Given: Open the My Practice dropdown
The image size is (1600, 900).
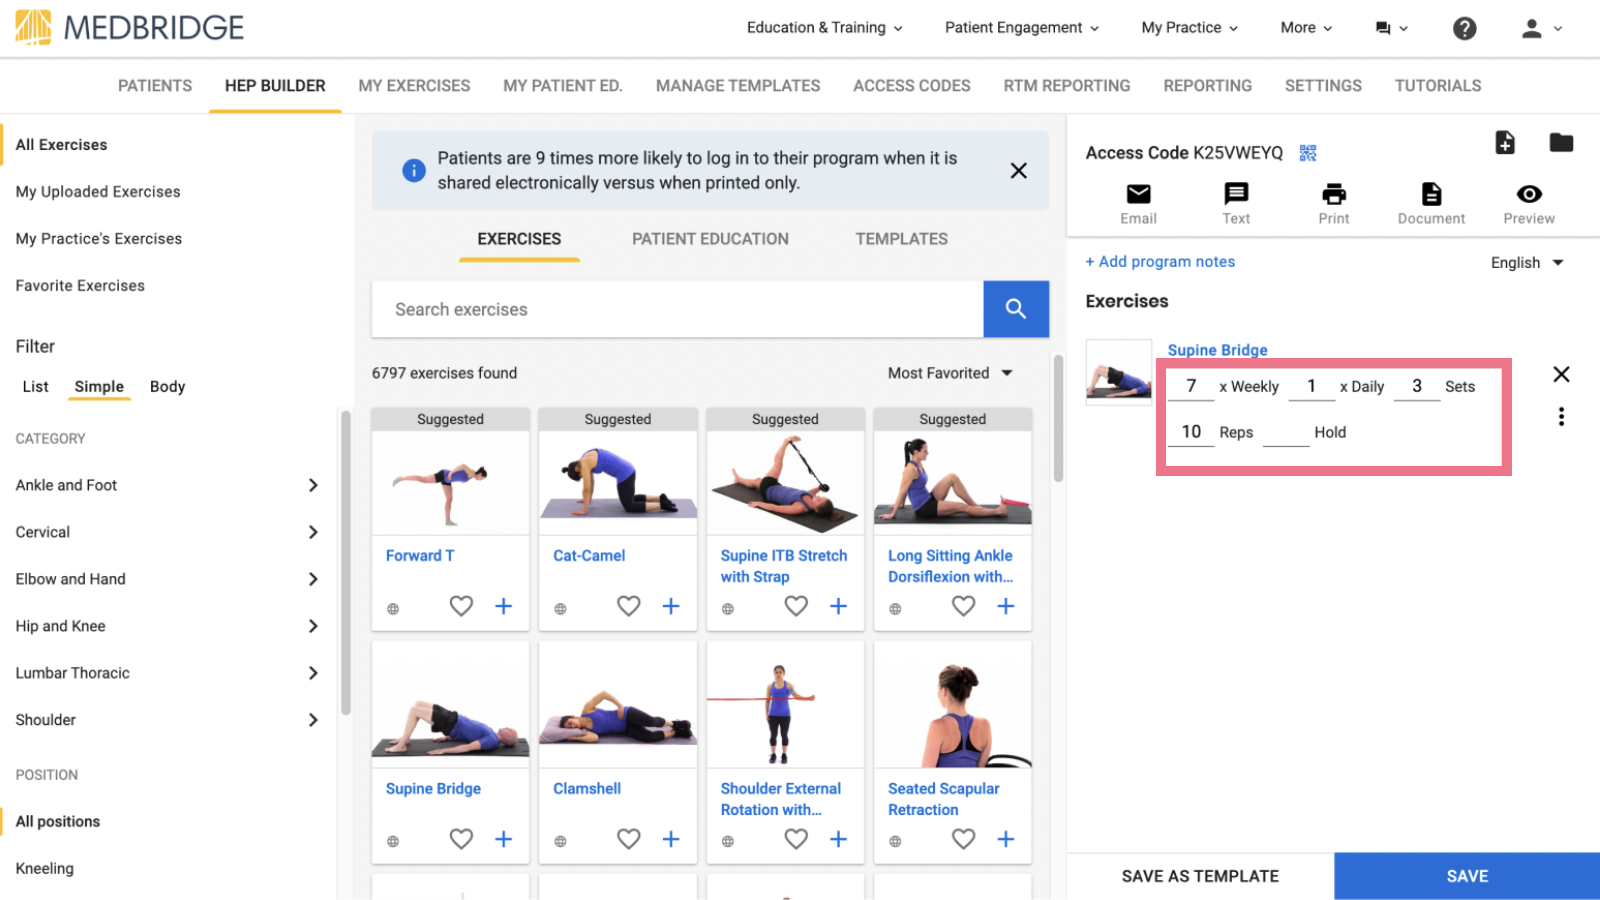Looking at the screenshot, I should coord(1190,28).
